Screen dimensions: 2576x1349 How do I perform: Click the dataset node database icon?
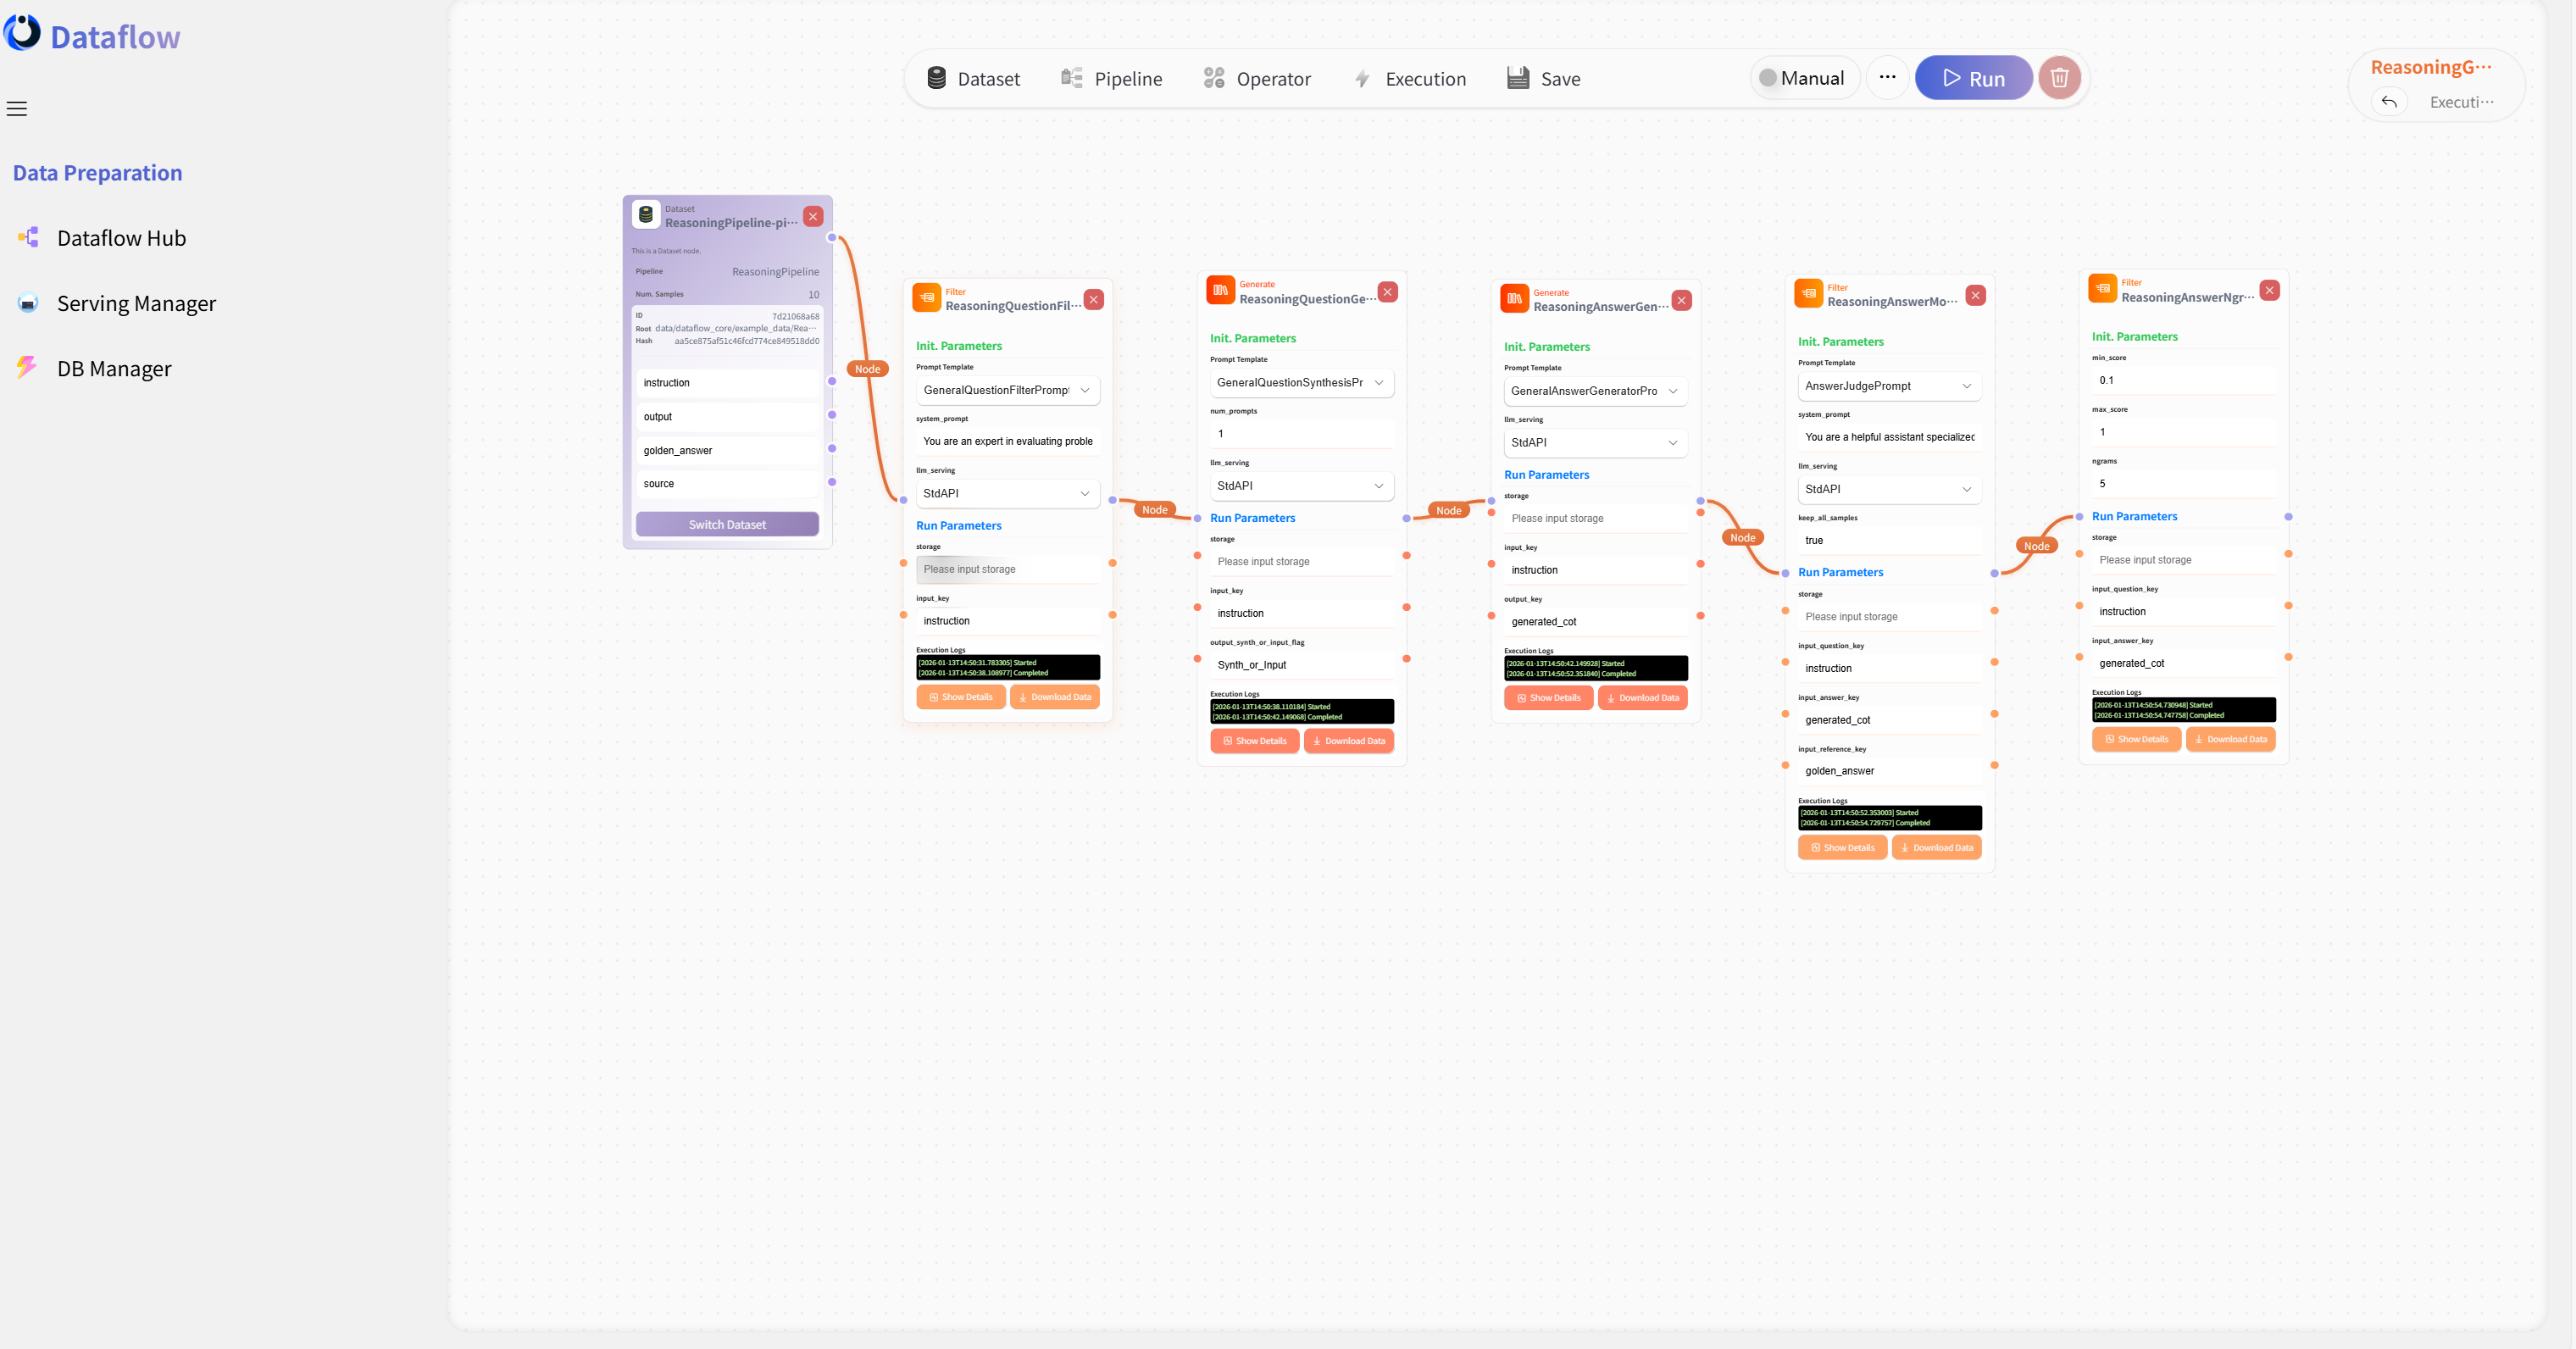(x=646, y=215)
